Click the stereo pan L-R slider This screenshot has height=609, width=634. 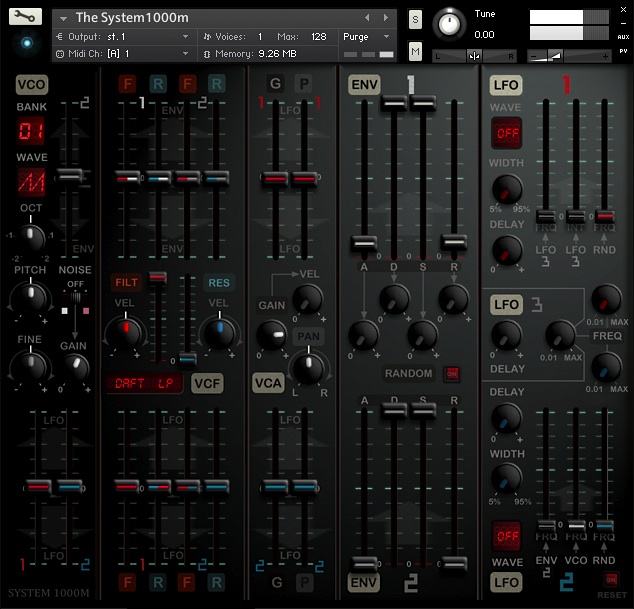pyautogui.click(x=474, y=56)
